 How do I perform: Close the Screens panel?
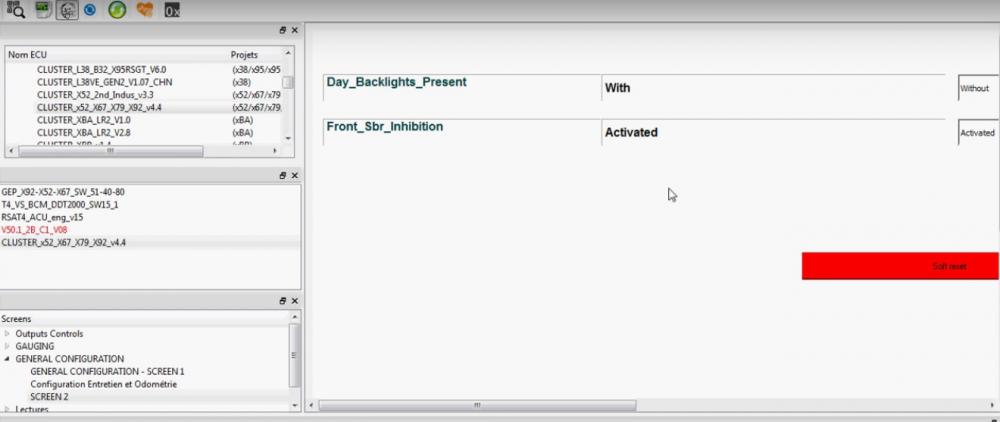point(295,301)
